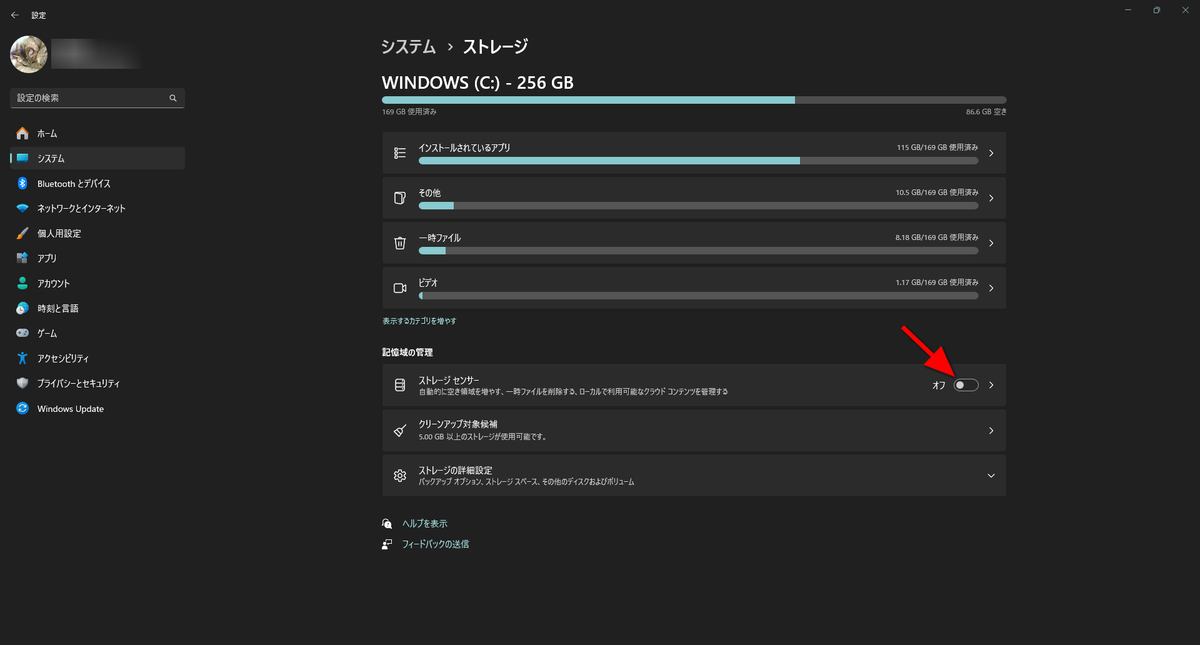Image resolution: width=1200 pixels, height=645 pixels.
Task: Click the システム monitor icon
Action: click(22, 158)
